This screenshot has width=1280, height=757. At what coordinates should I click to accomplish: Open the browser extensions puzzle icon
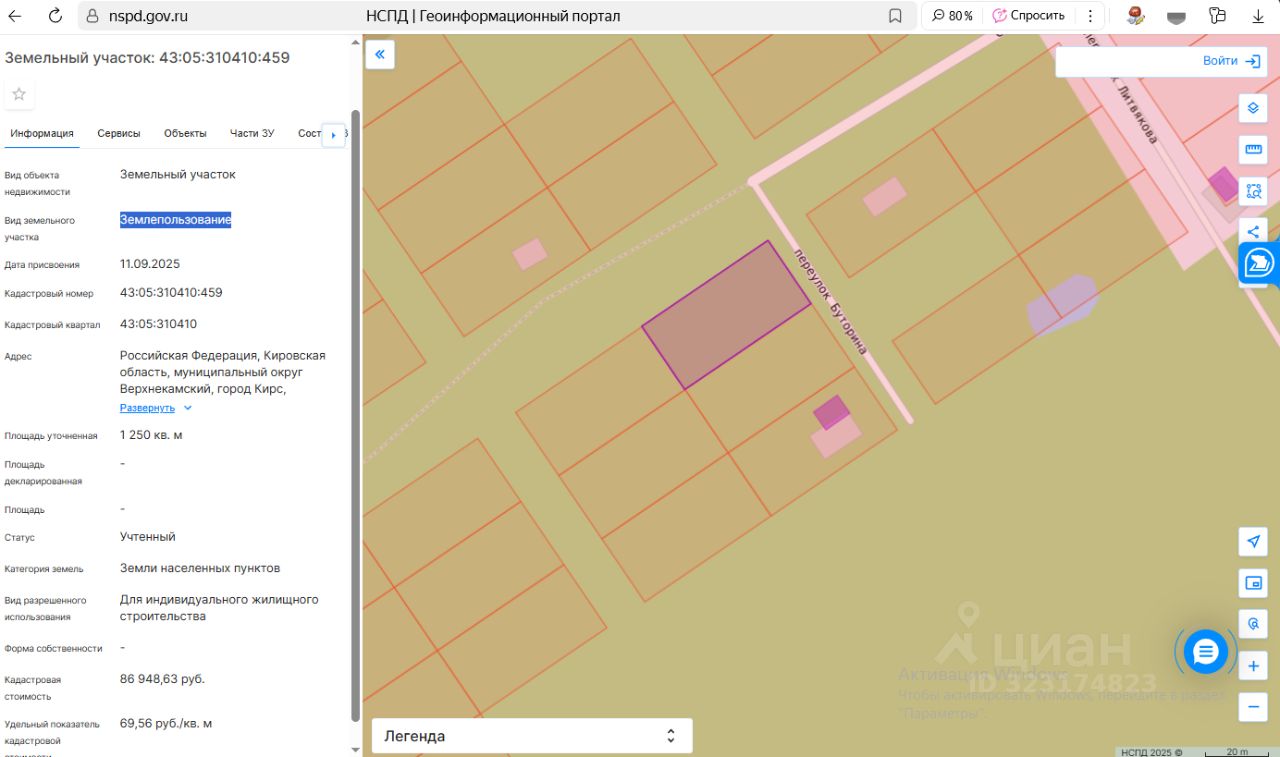[1217, 16]
